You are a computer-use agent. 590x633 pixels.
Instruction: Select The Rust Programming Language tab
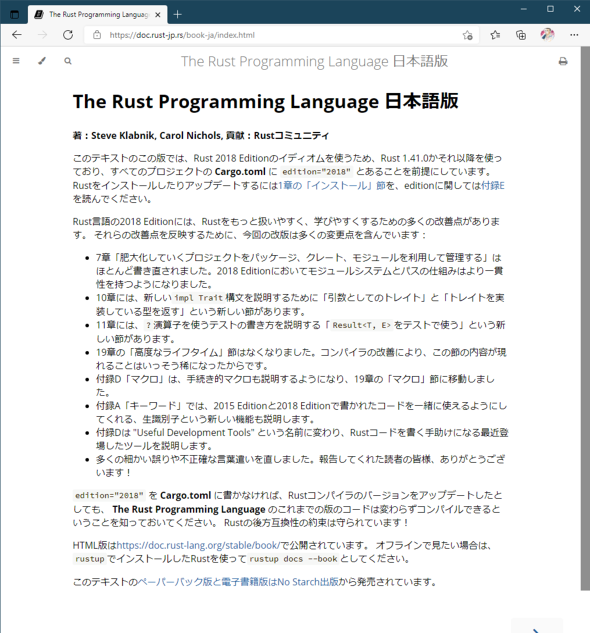98,15
